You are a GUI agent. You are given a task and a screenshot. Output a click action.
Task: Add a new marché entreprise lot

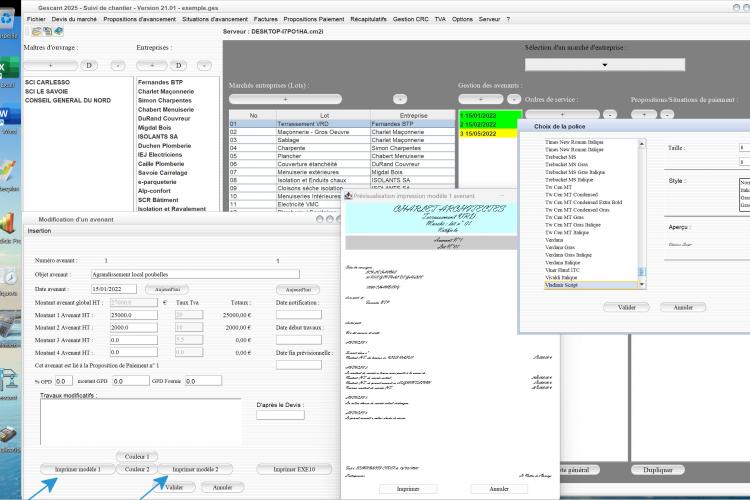(286, 99)
